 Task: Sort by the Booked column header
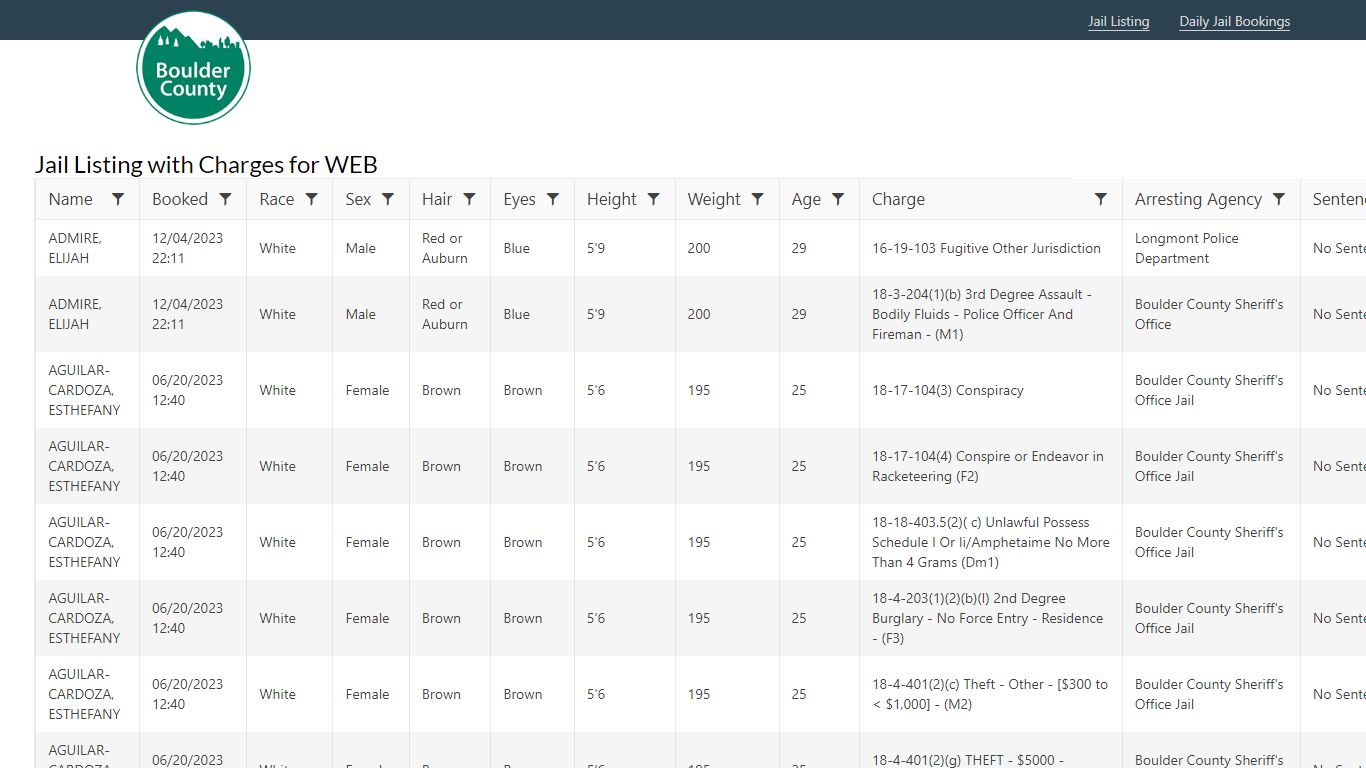point(180,199)
